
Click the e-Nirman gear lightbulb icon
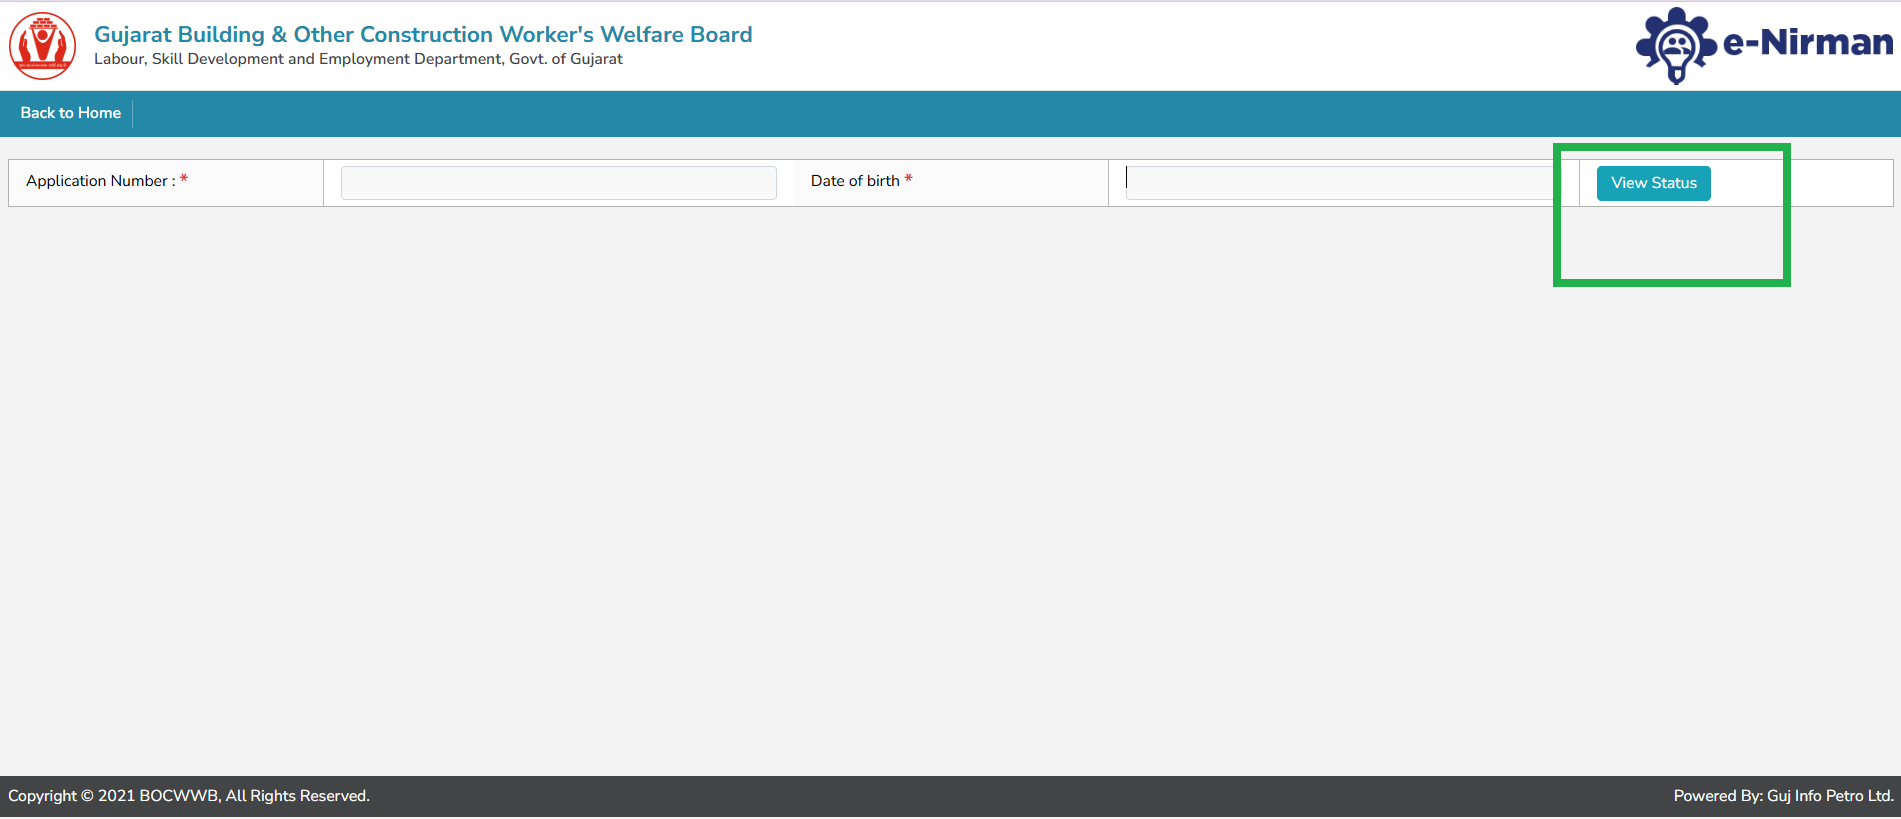1675,46
